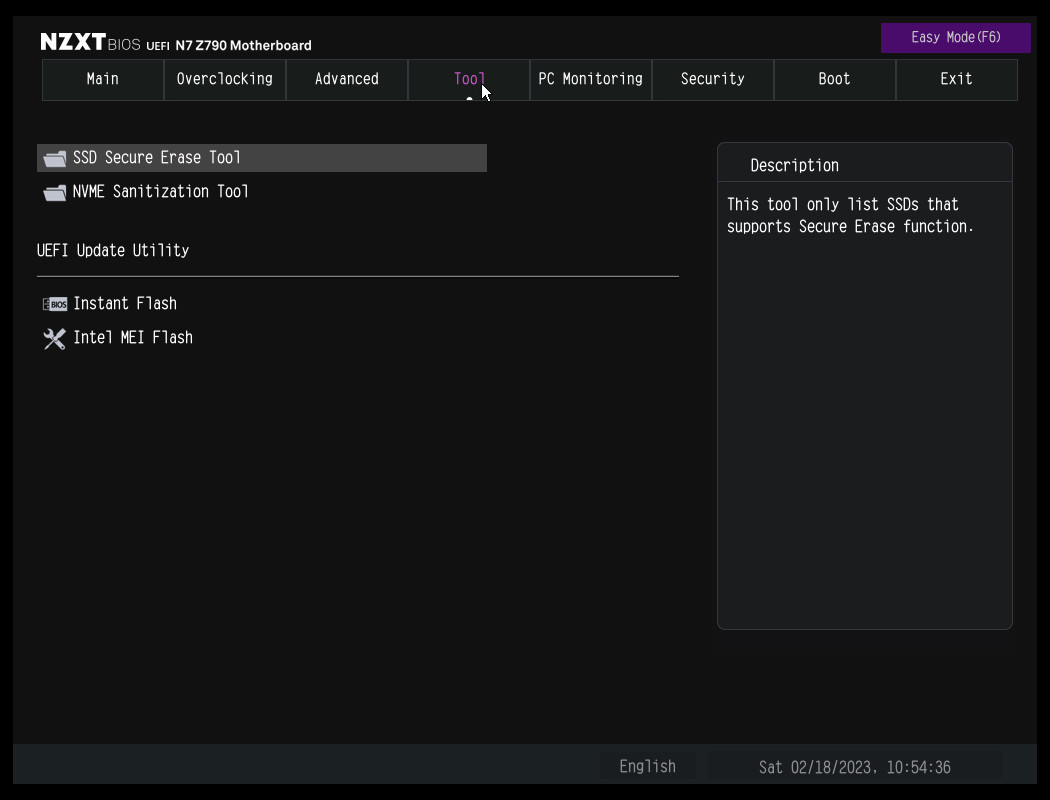1050x800 pixels.
Task: Open the Boot tab
Action: pos(835,79)
